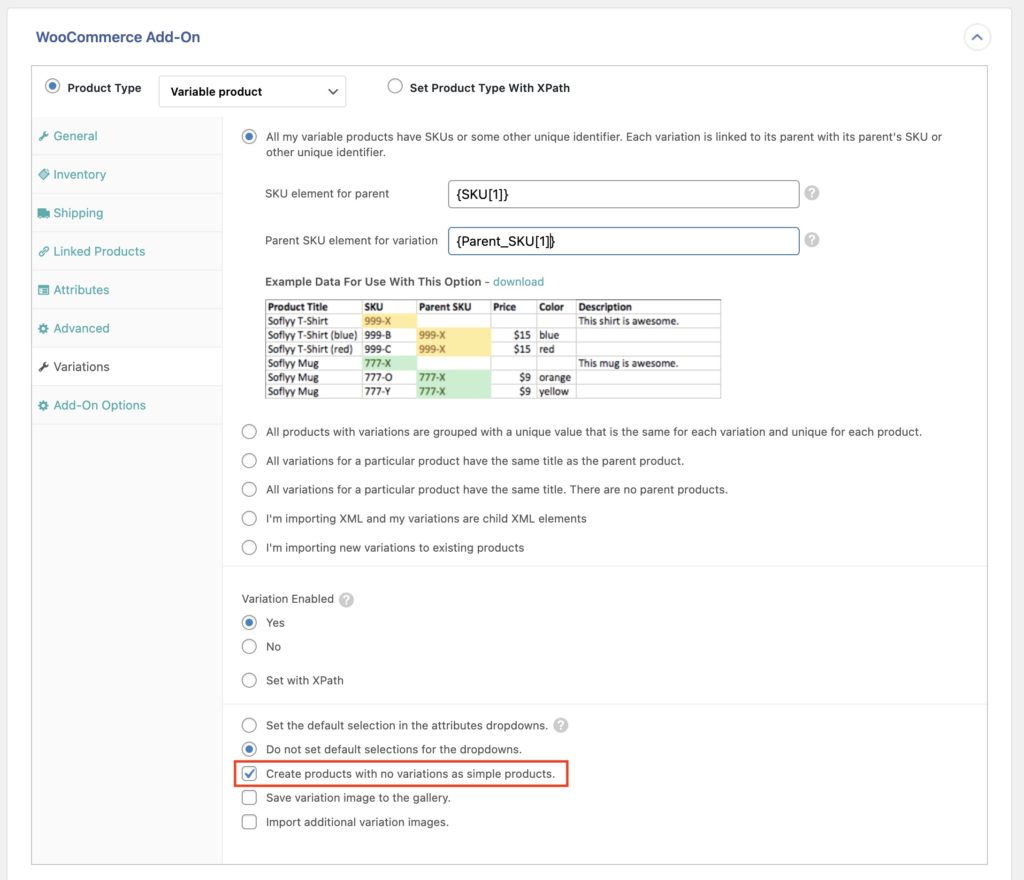The height and width of the screenshot is (880, 1024).
Task: Click the help icon beside Parent SKU element
Action: coord(813,240)
